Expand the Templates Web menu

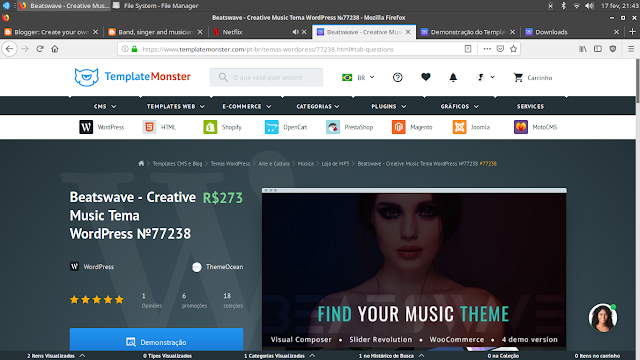176,106
